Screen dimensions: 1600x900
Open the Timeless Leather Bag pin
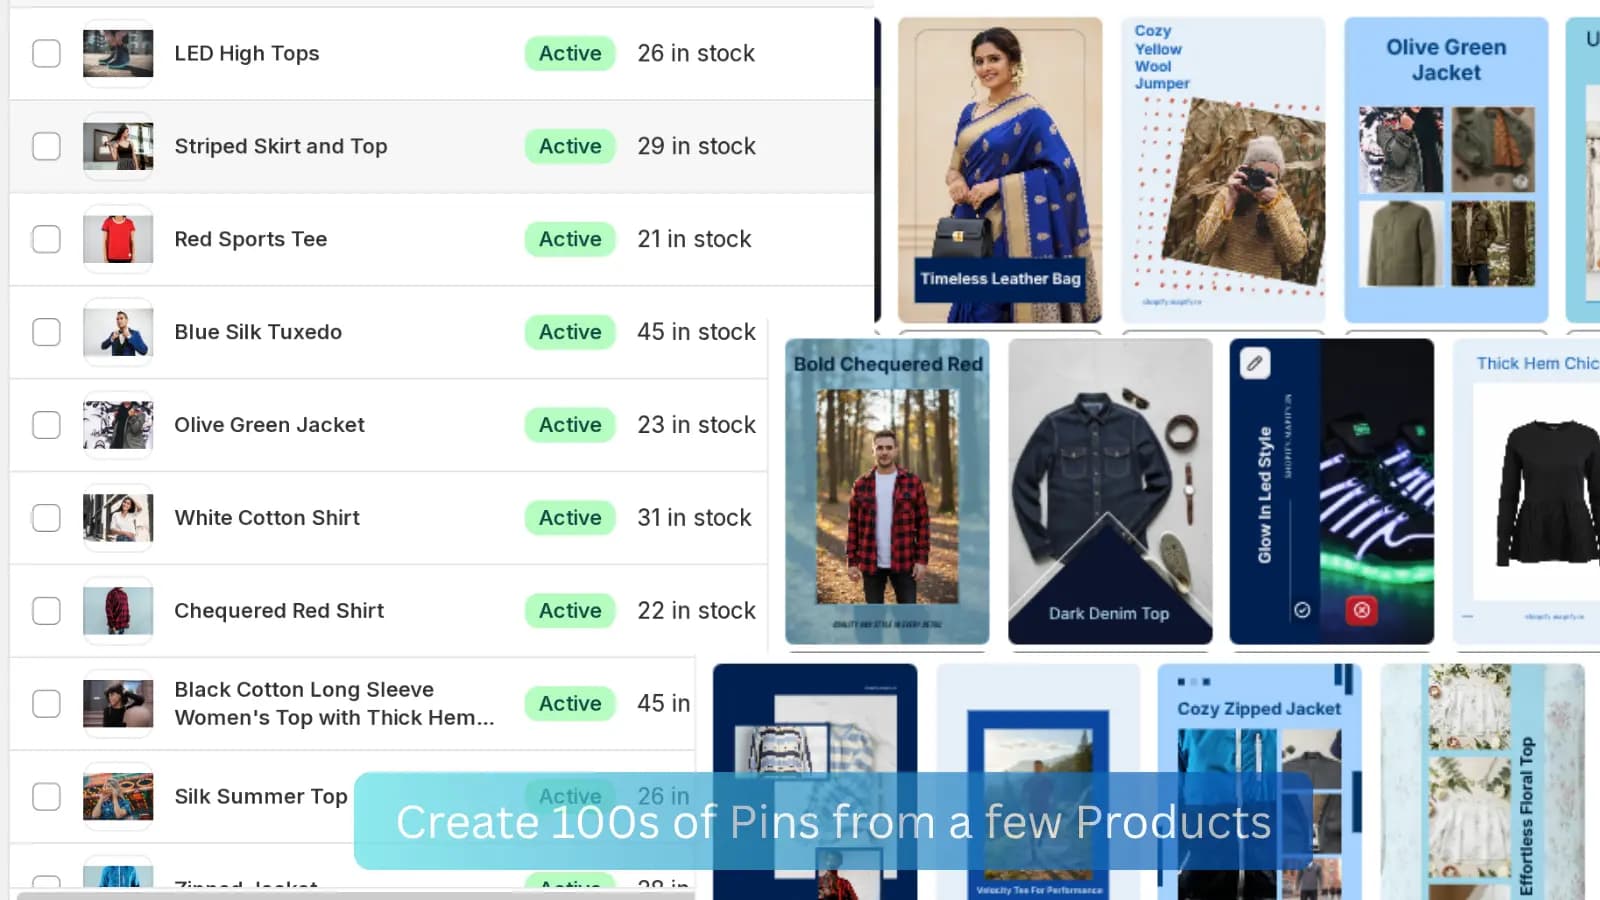(1000, 170)
